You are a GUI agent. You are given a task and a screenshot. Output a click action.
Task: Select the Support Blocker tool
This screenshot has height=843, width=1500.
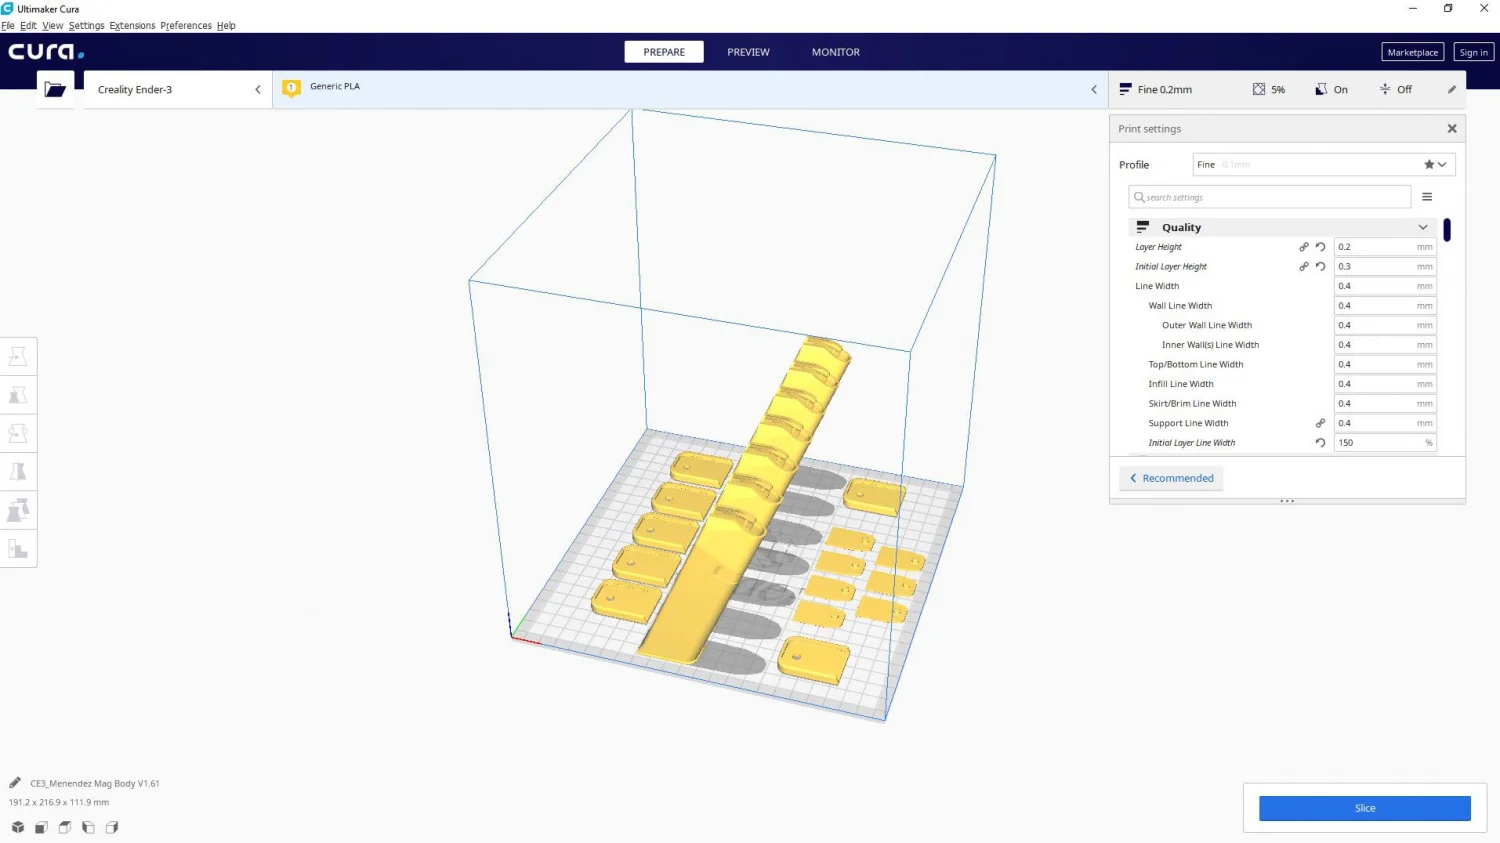18,549
